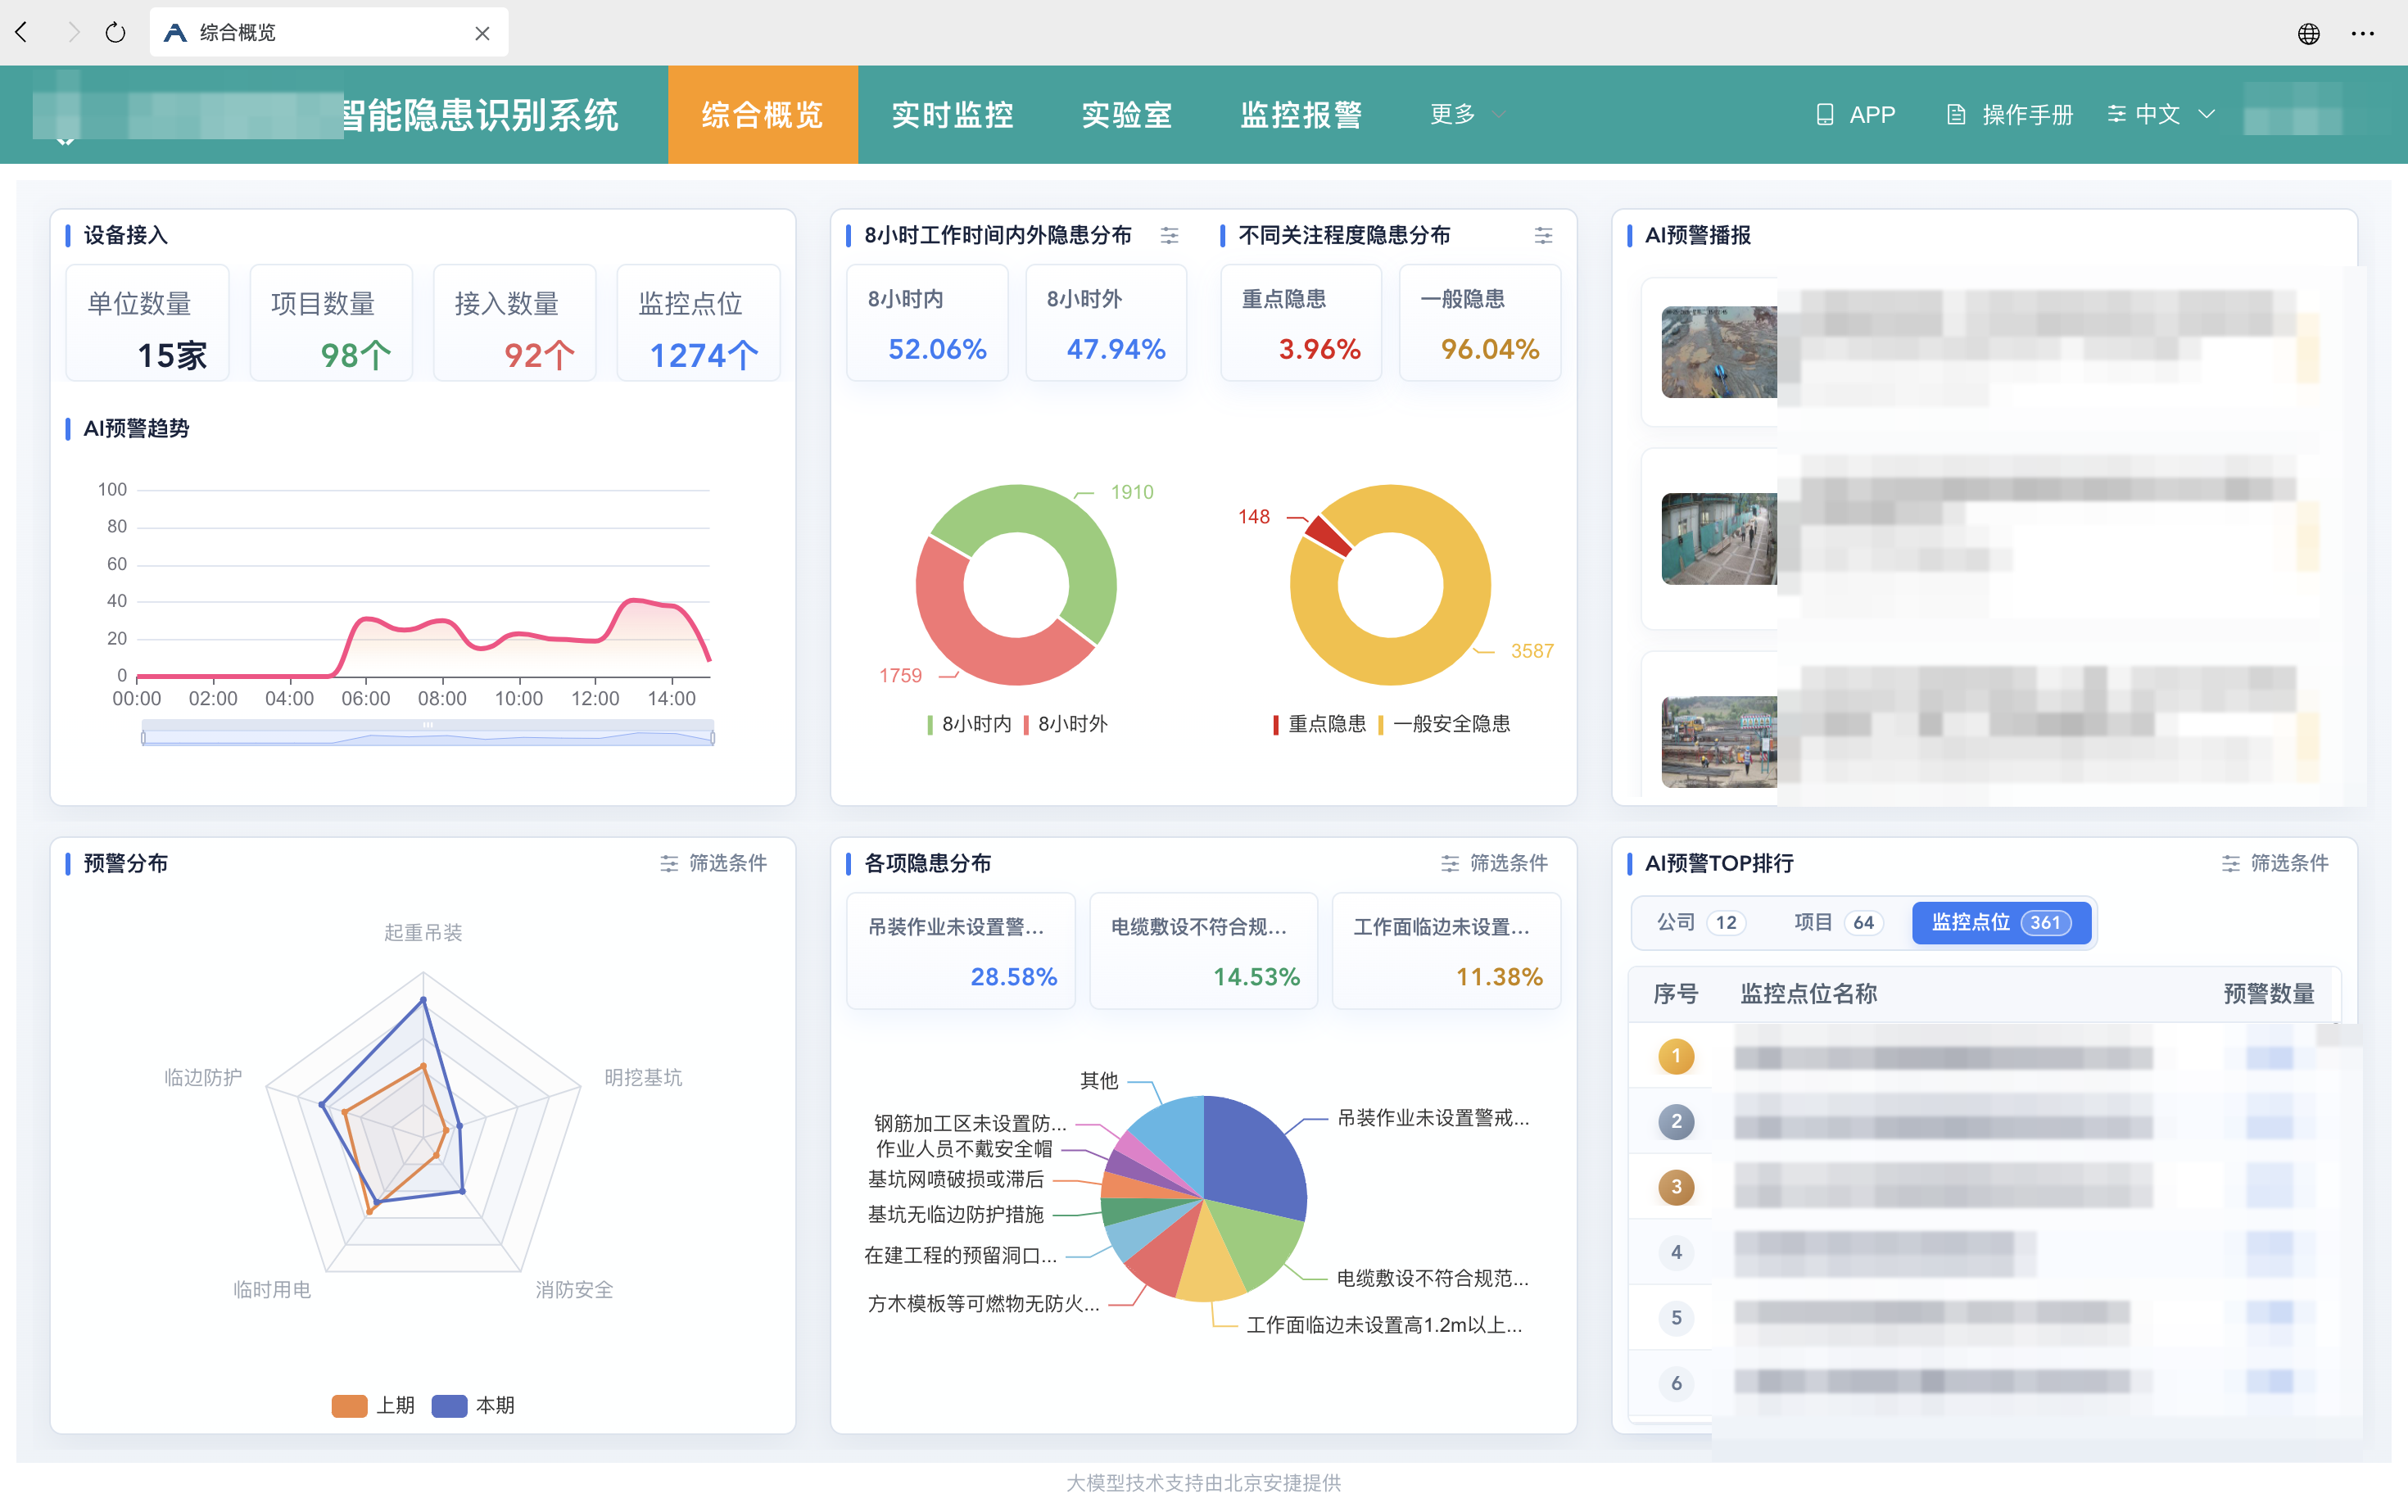Switch to the 实验室 tab
Screen dimensions: 2408x1512
pyautogui.click(x=1127, y=115)
